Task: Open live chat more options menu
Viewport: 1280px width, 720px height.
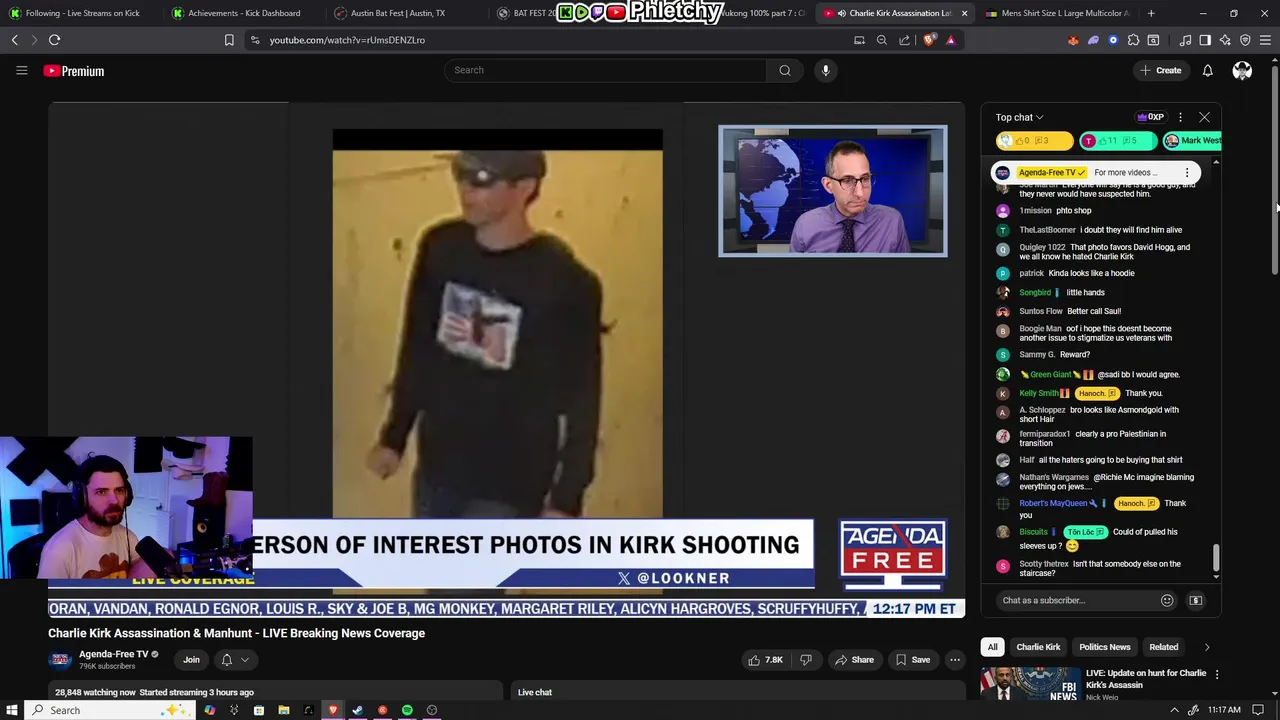Action: [1180, 117]
